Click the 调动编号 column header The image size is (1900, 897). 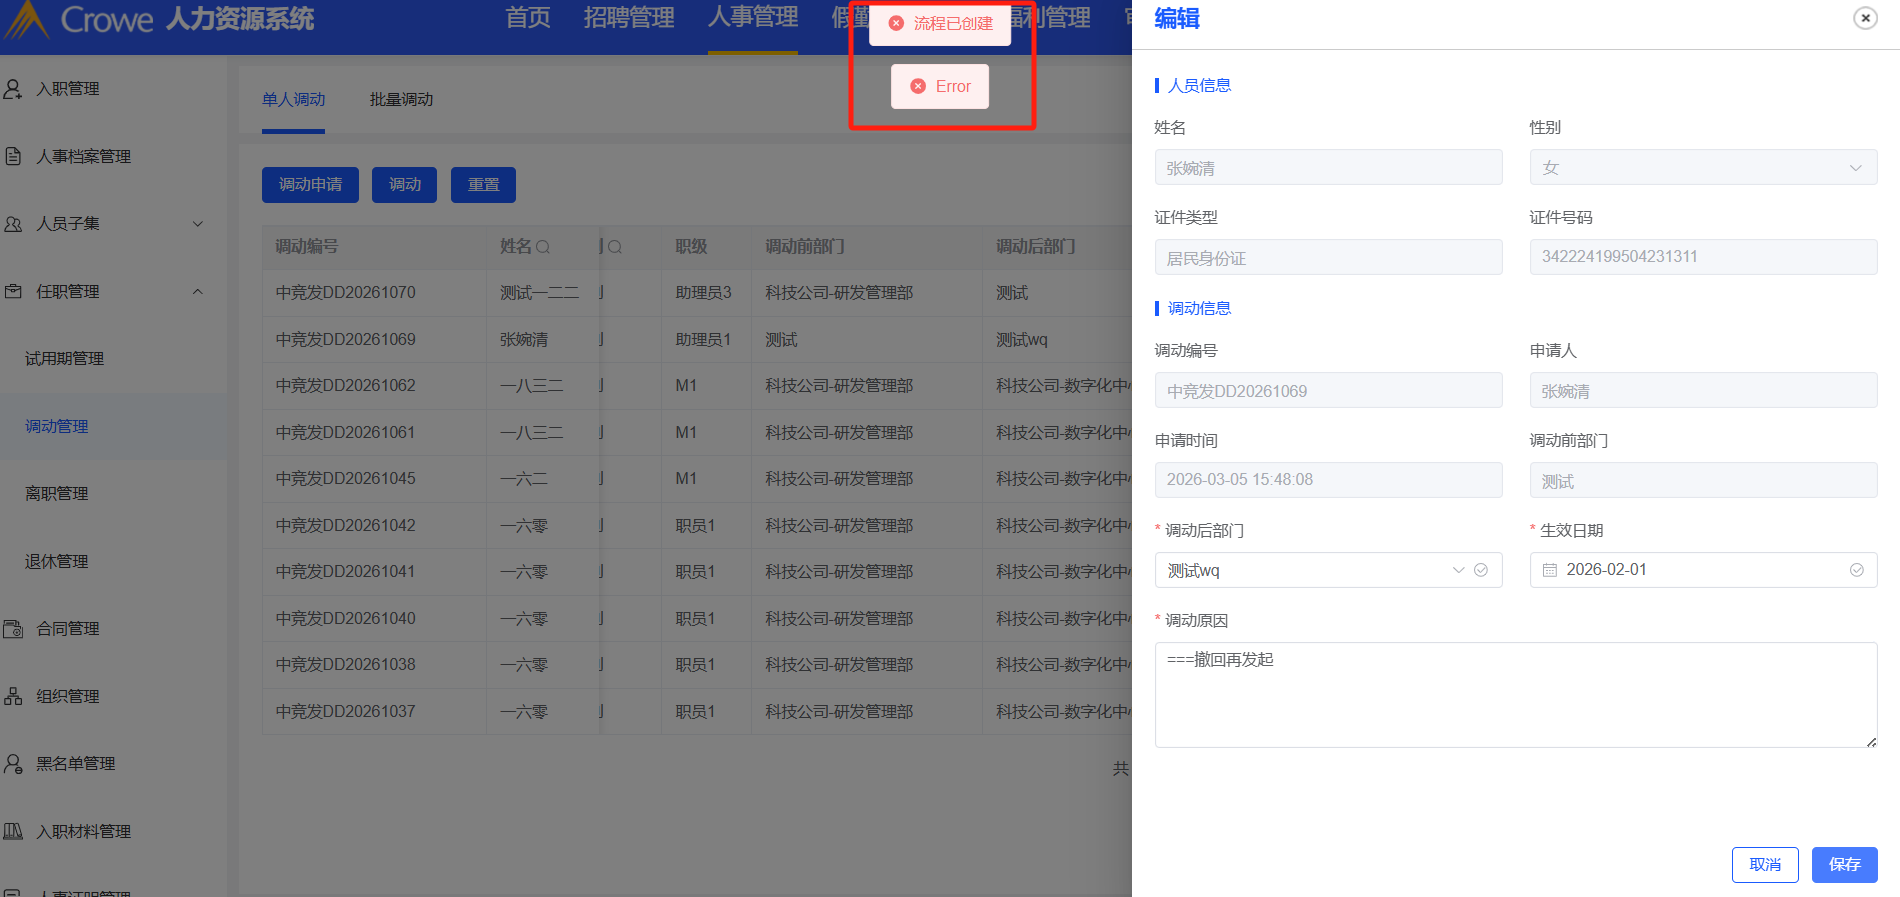pyautogui.click(x=307, y=247)
